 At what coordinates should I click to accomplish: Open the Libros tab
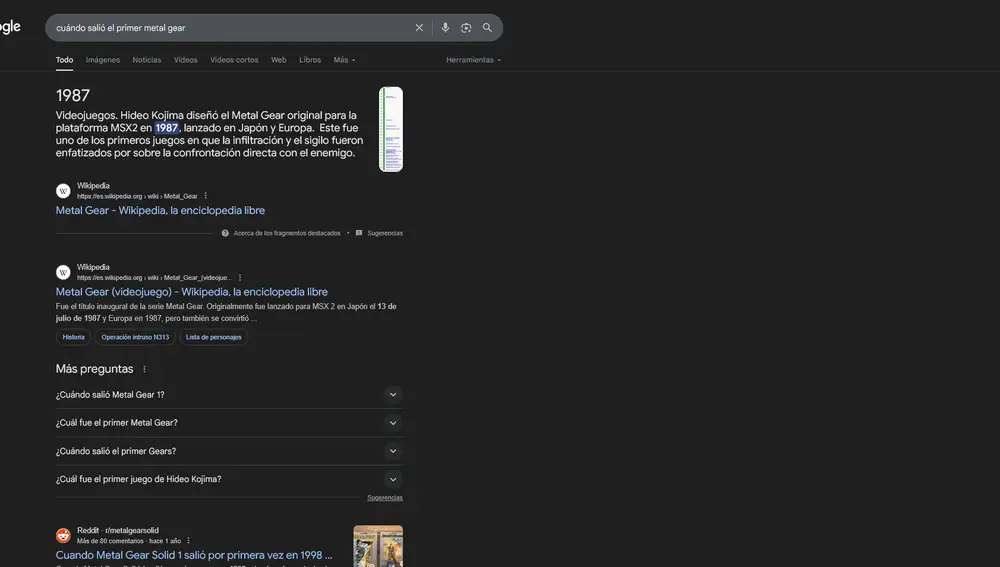(310, 60)
